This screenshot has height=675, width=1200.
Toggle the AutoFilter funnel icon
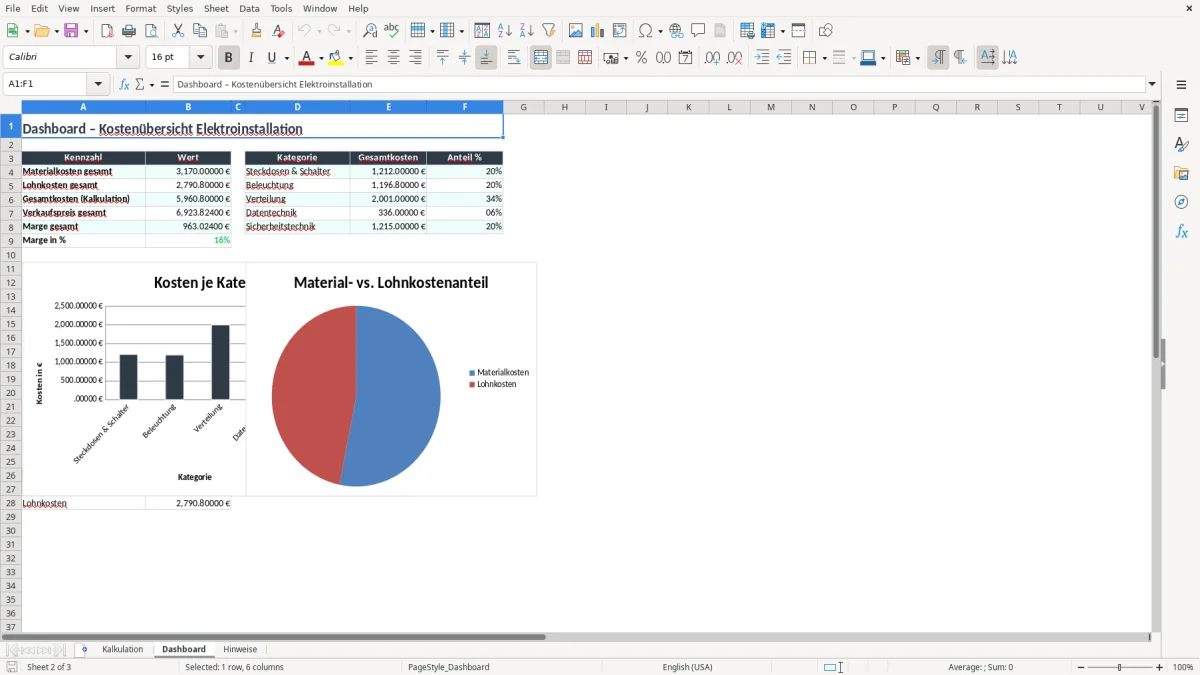point(549,31)
